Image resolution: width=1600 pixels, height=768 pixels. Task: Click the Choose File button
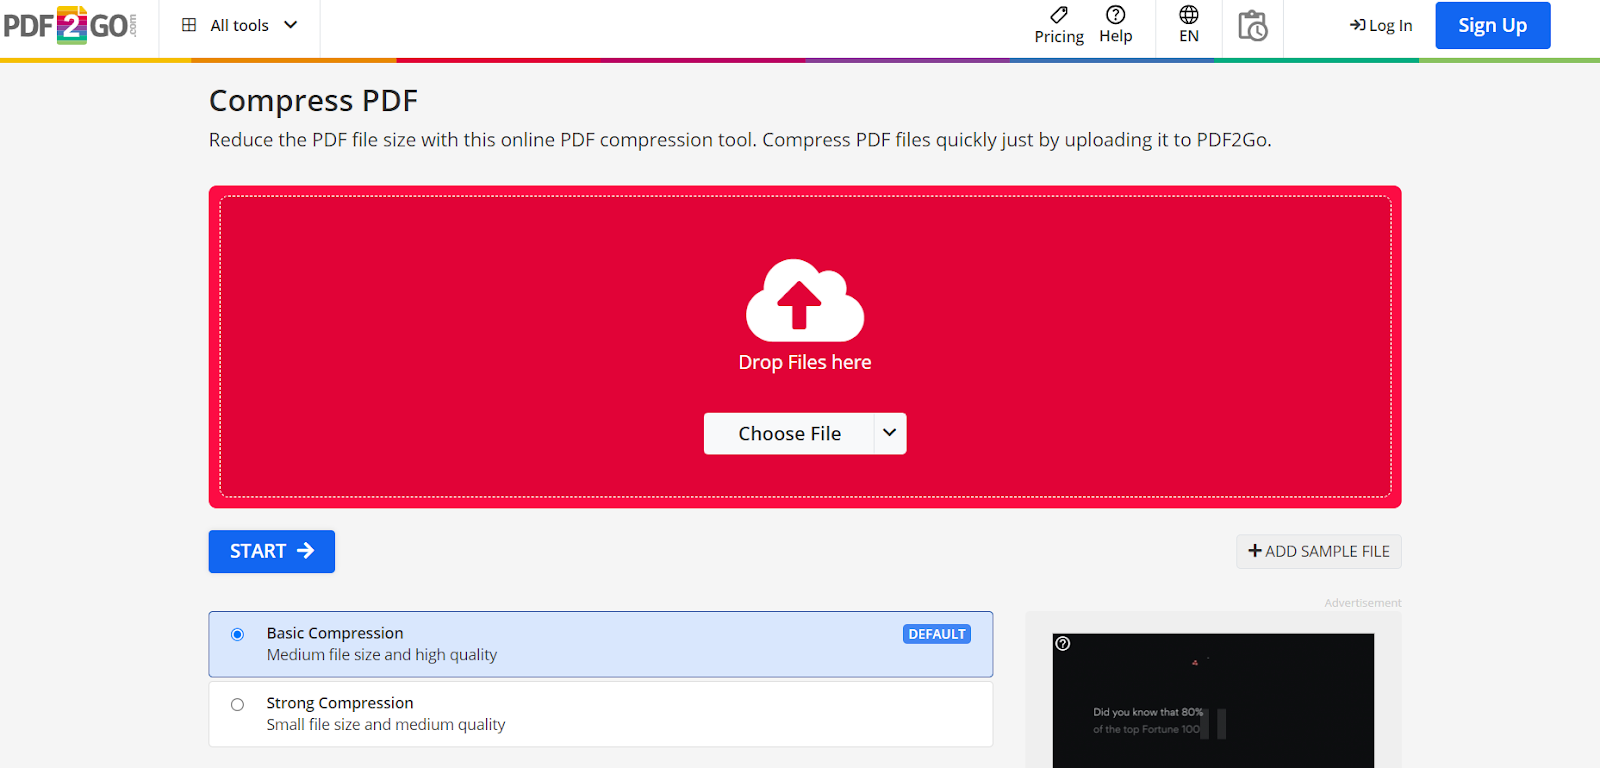(789, 434)
